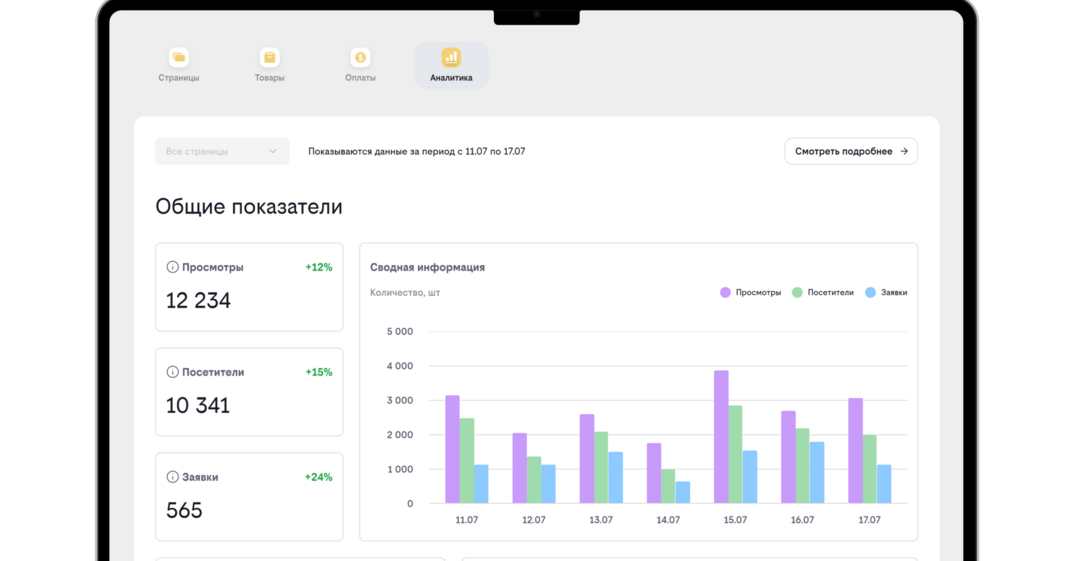Open the Заявки card with 565
The image size is (1074, 561).
(249, 497)
